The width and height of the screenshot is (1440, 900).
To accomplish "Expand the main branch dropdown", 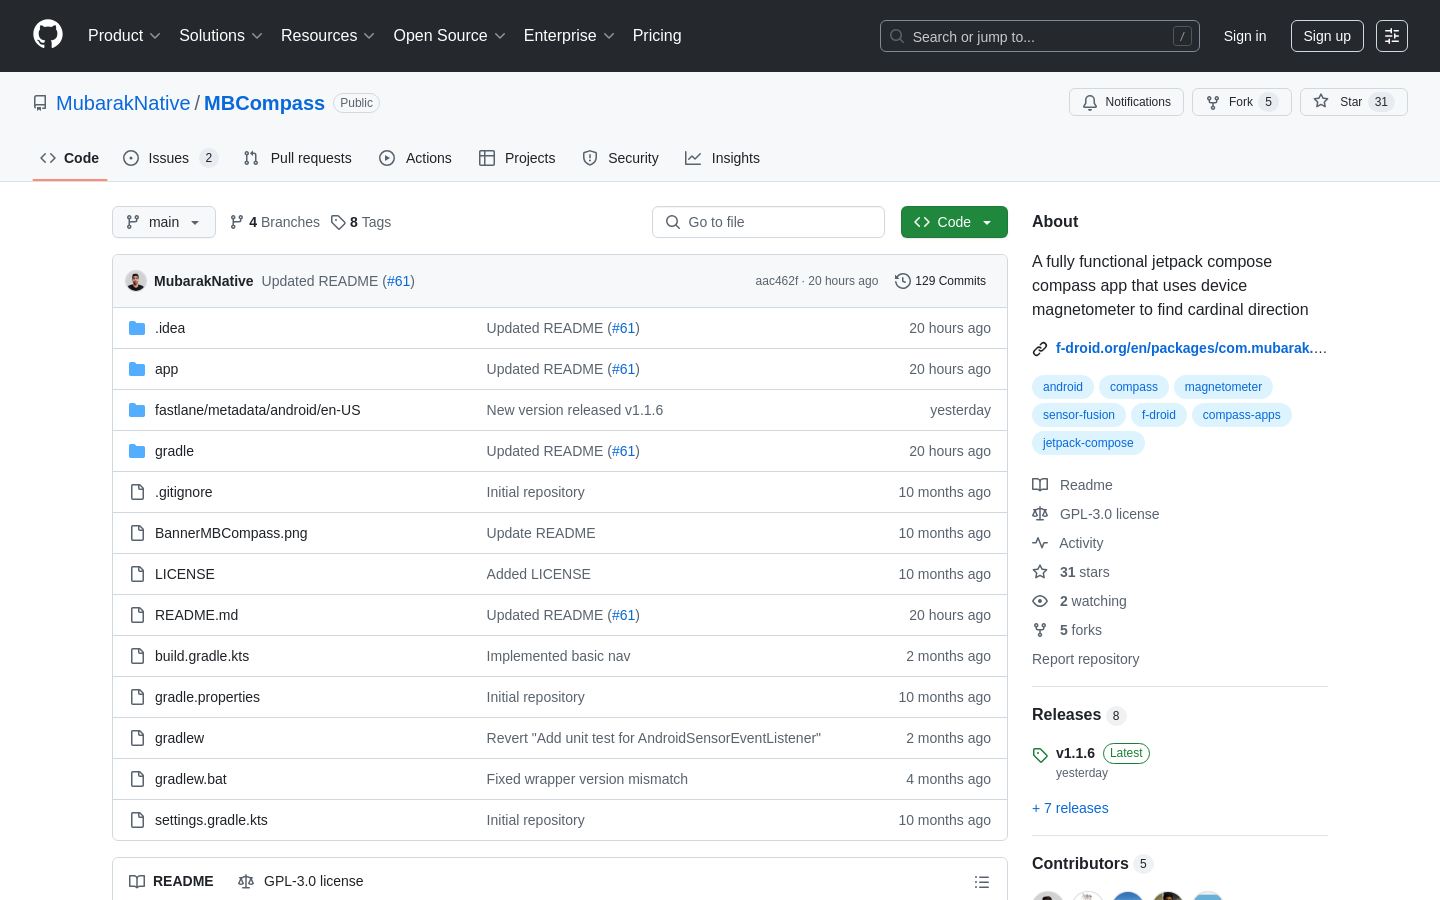I will click(164, 222).
